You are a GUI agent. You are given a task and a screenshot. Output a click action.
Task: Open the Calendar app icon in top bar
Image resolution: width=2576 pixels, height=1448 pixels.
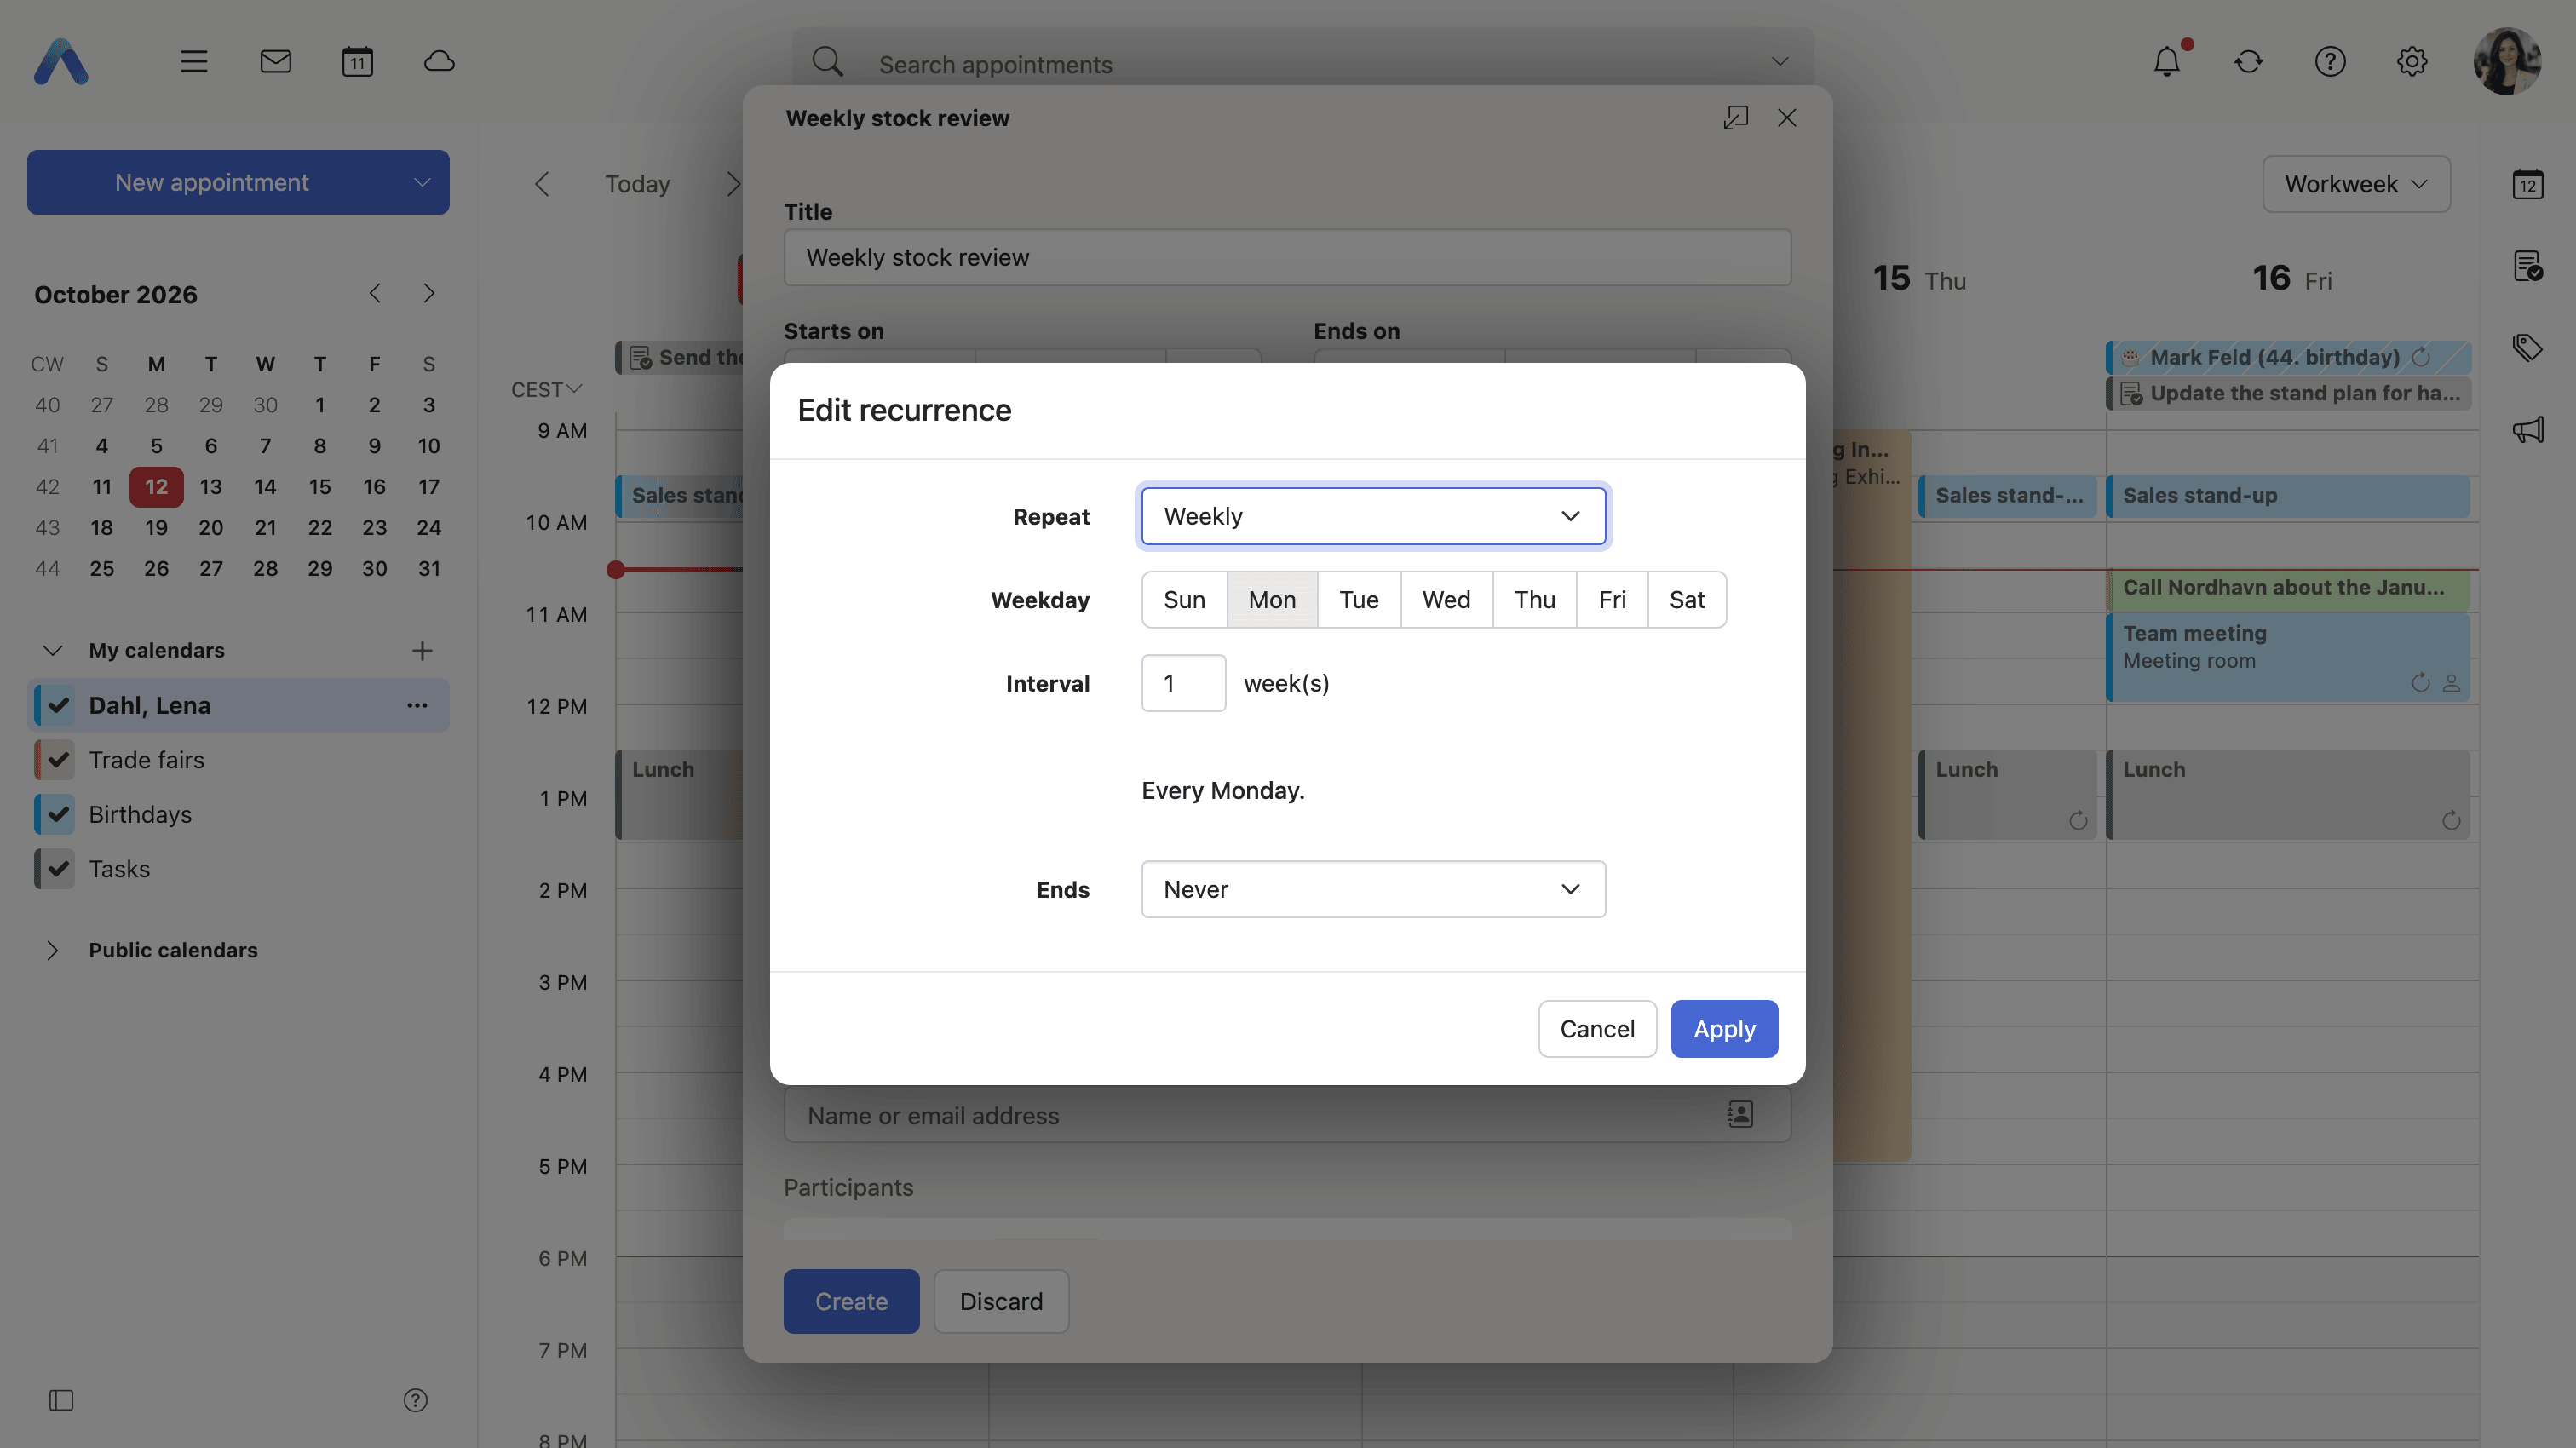(x=357, y=62)
